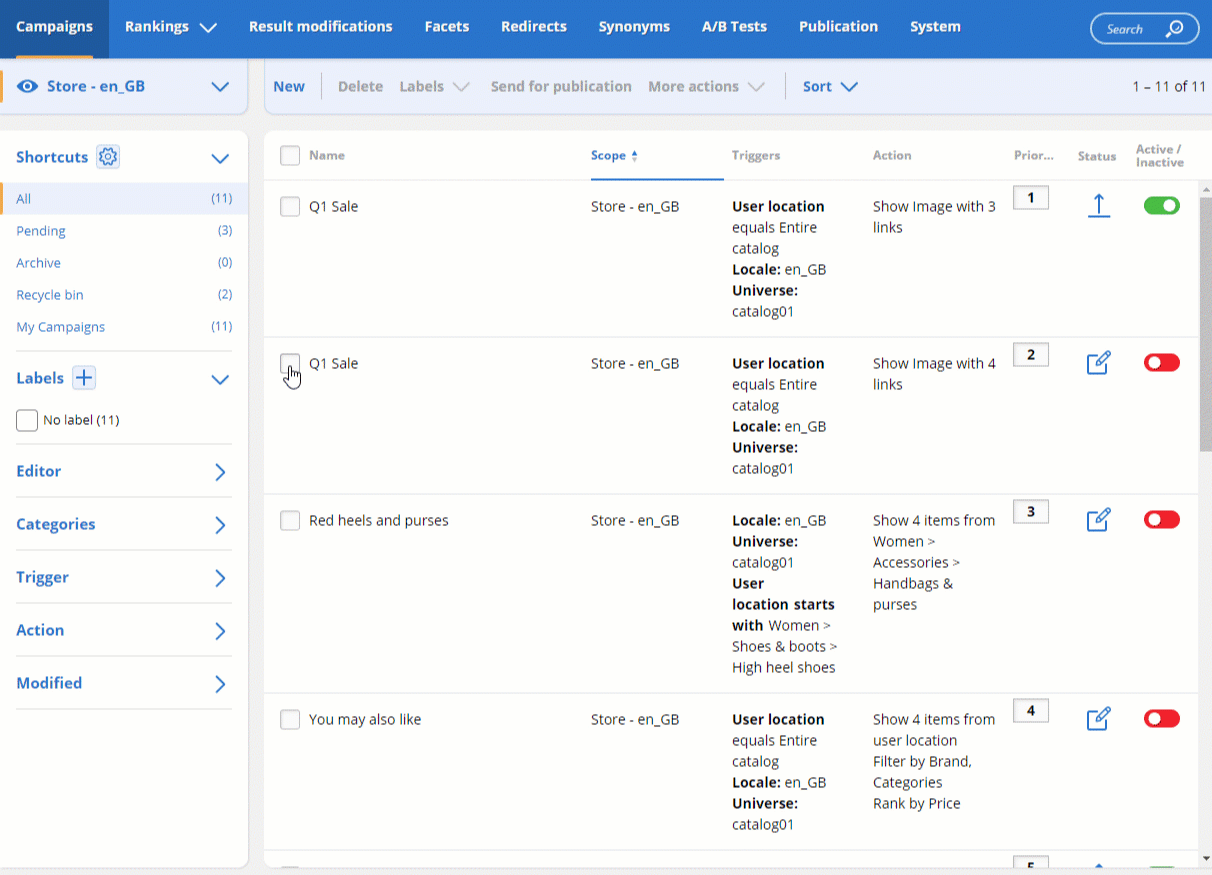
Task: Click the priority 3 value box
Action: point(1031,512)
